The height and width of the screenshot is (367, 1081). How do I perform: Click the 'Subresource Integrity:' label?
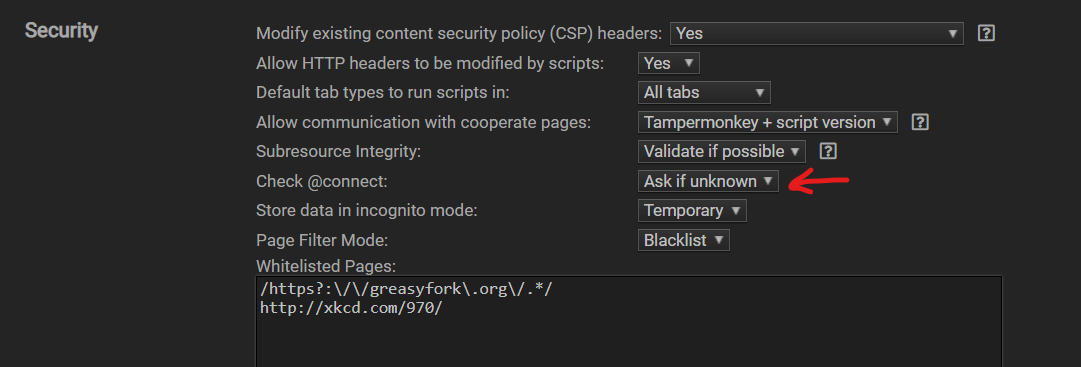[339, 151]
